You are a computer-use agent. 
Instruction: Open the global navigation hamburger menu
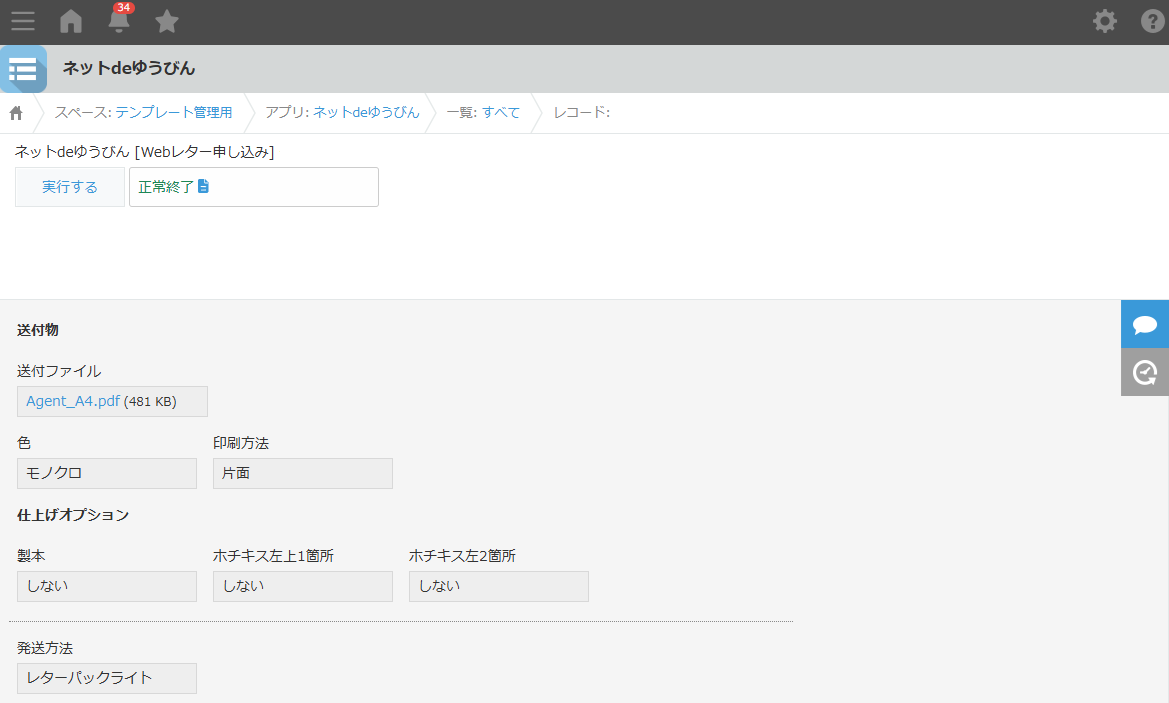click(22, 21)
